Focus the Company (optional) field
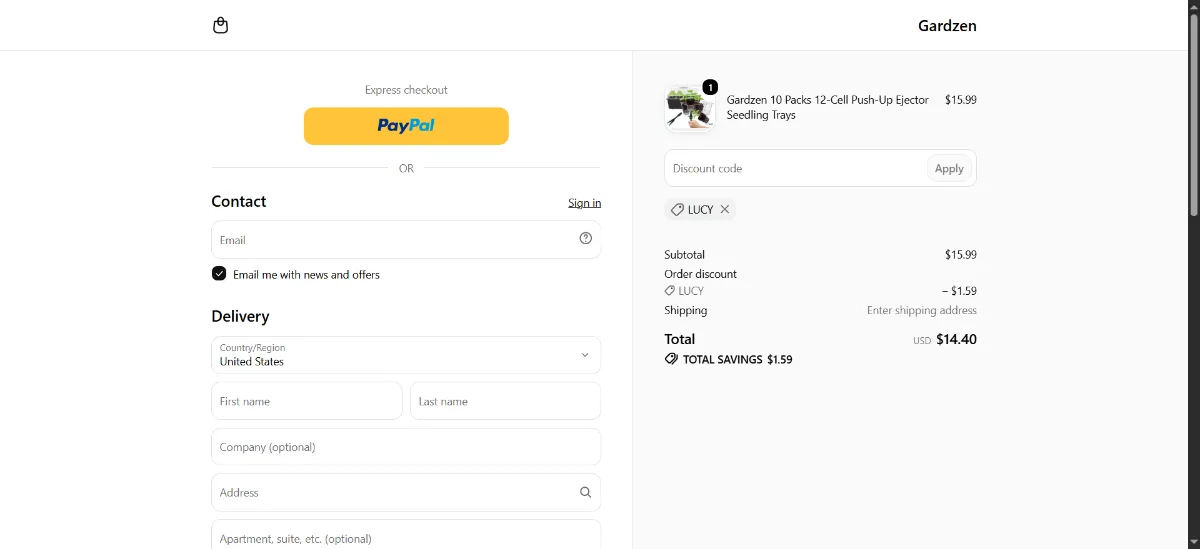Image resolution: width=1200 pixels, height=549 pixels. click(406, 447)
